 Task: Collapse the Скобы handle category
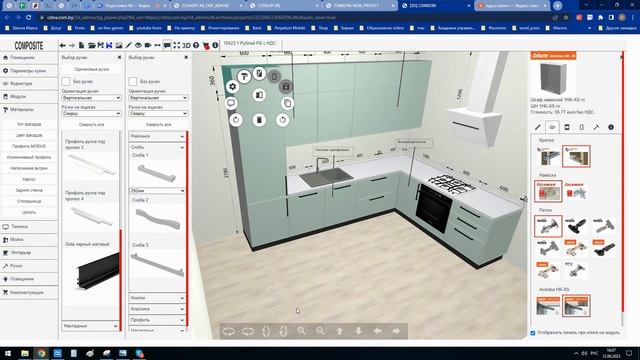pos(157,147)
